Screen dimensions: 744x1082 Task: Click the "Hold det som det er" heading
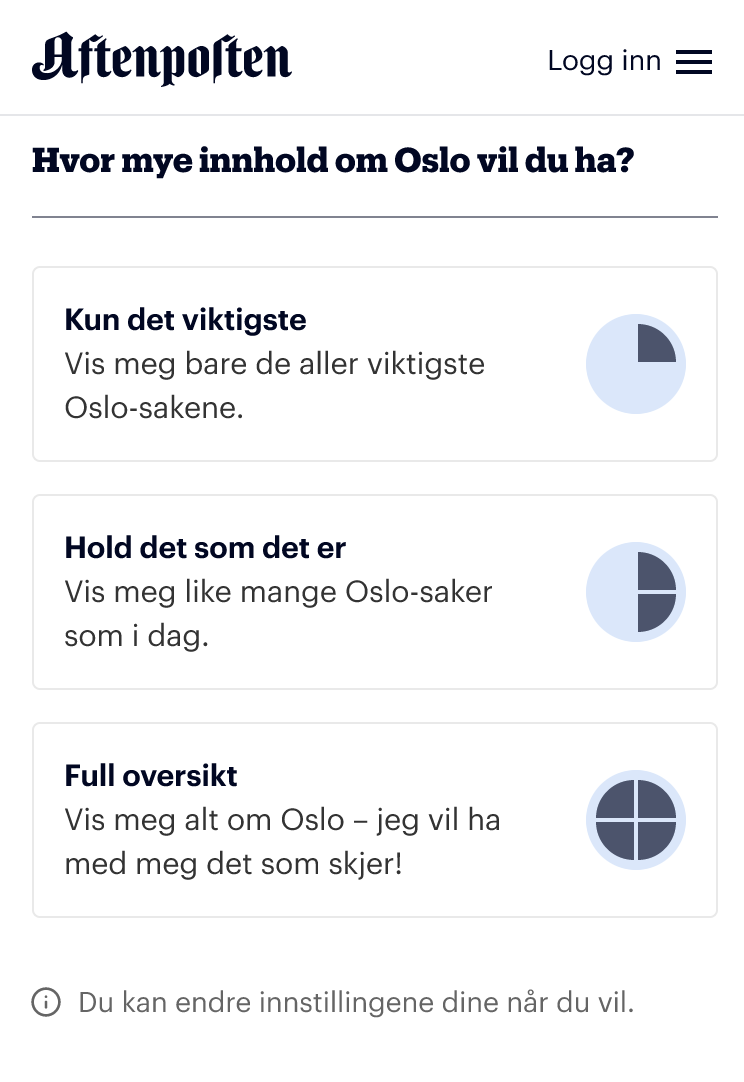(x=205, y=548)
